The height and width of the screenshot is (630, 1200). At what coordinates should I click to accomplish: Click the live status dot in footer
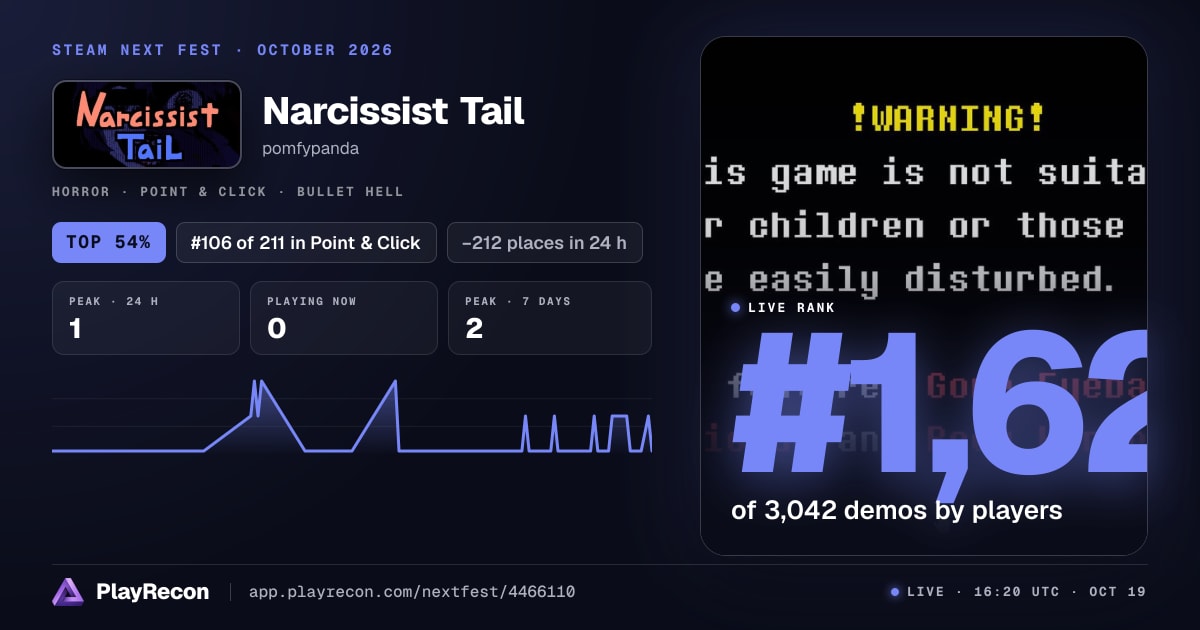(895, 592)
